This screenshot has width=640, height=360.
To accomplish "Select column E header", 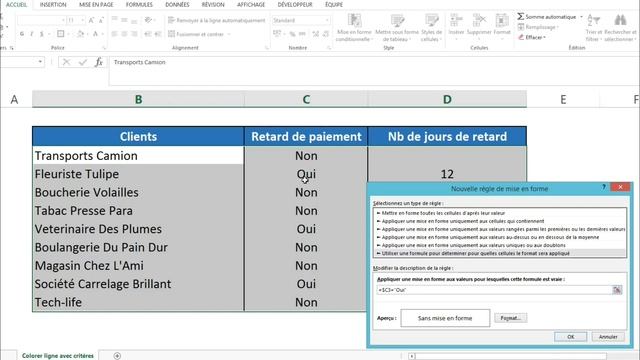I will tap(563, 99).
